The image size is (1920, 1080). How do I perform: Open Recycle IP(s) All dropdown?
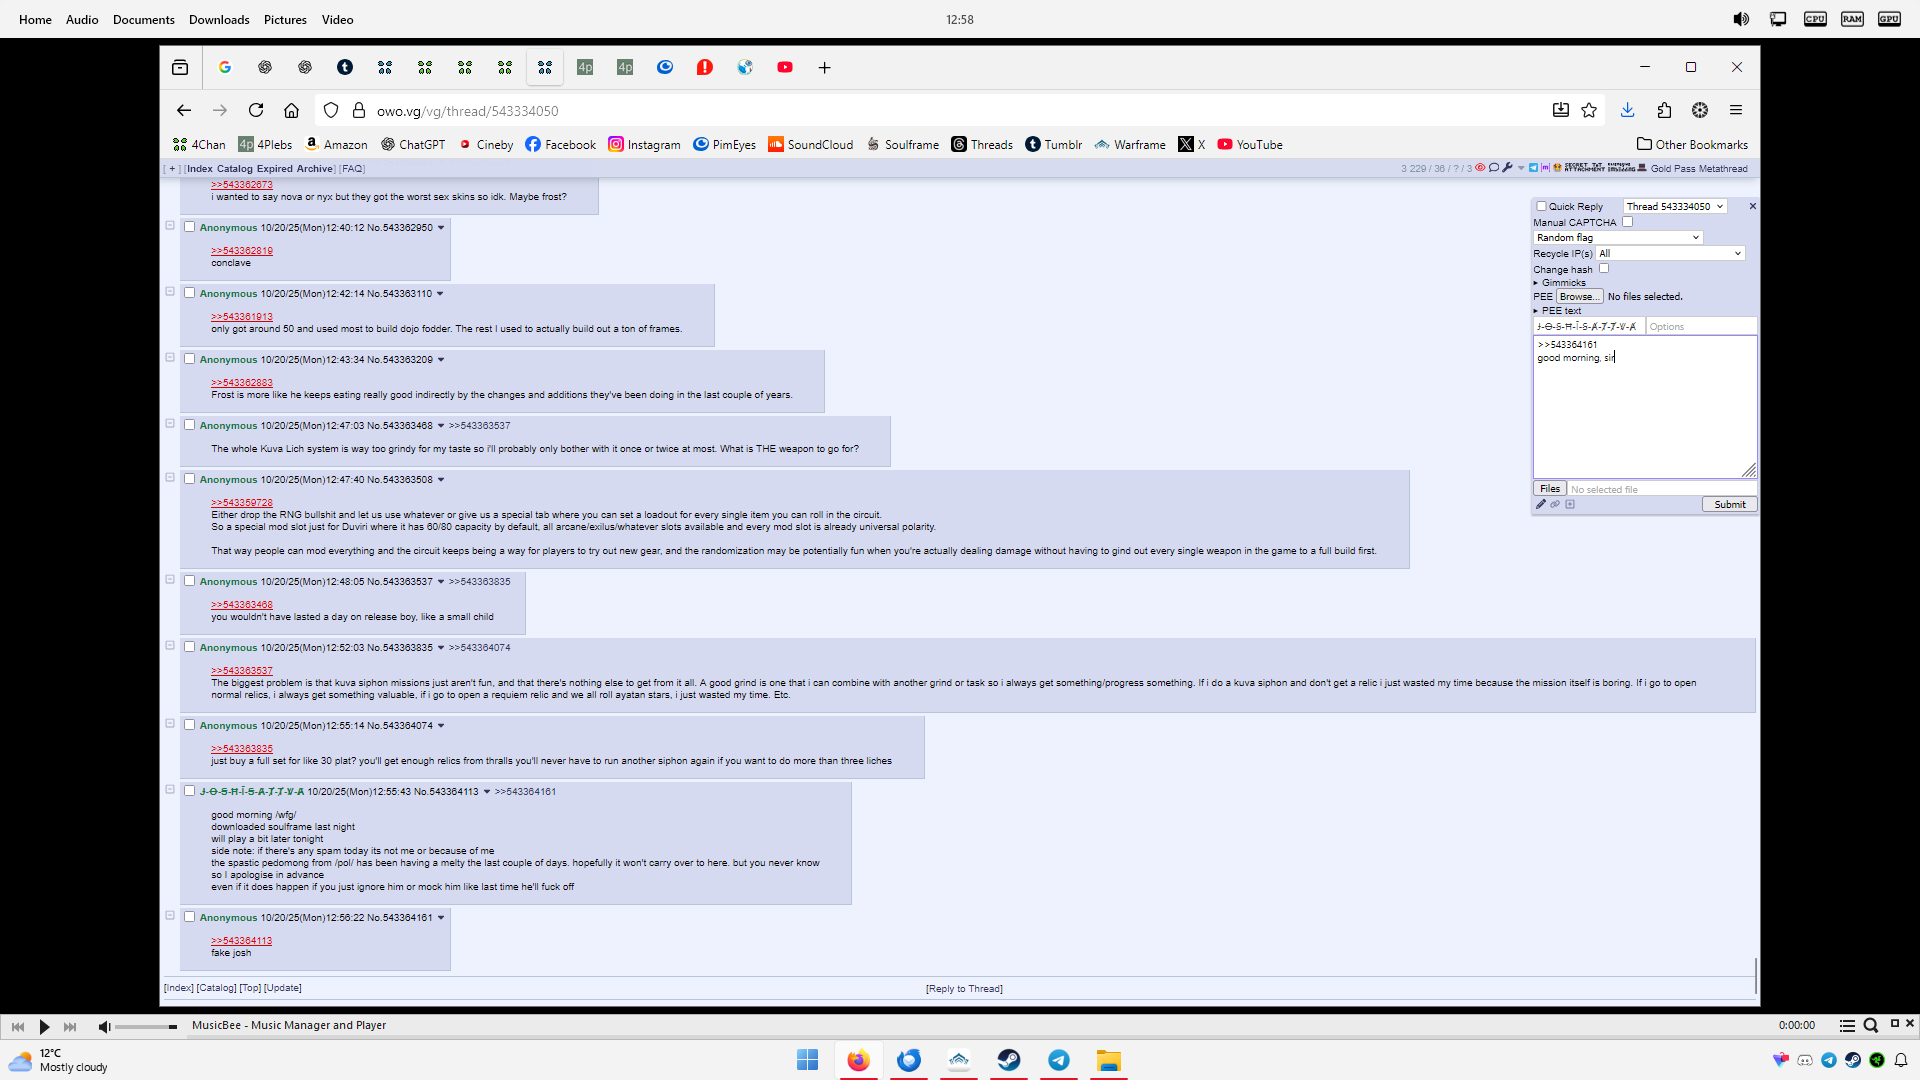click(1669, 254)
